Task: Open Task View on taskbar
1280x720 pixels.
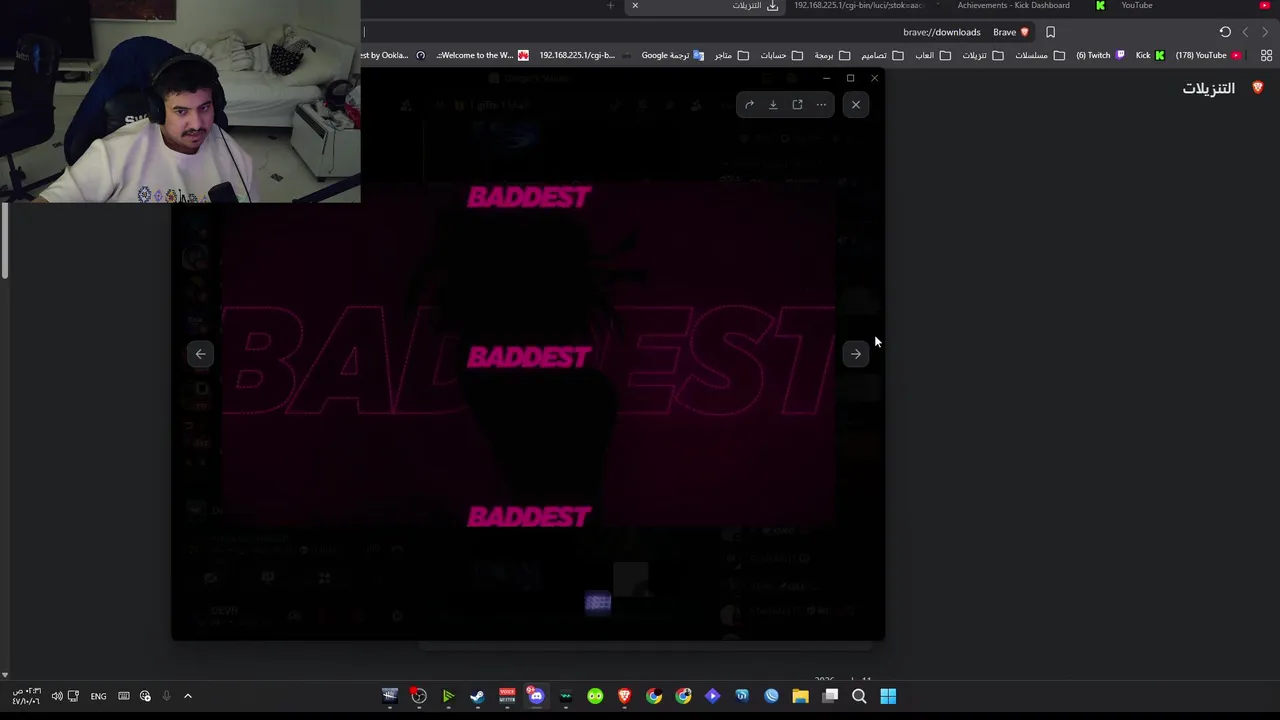Action: coord(830,696)
